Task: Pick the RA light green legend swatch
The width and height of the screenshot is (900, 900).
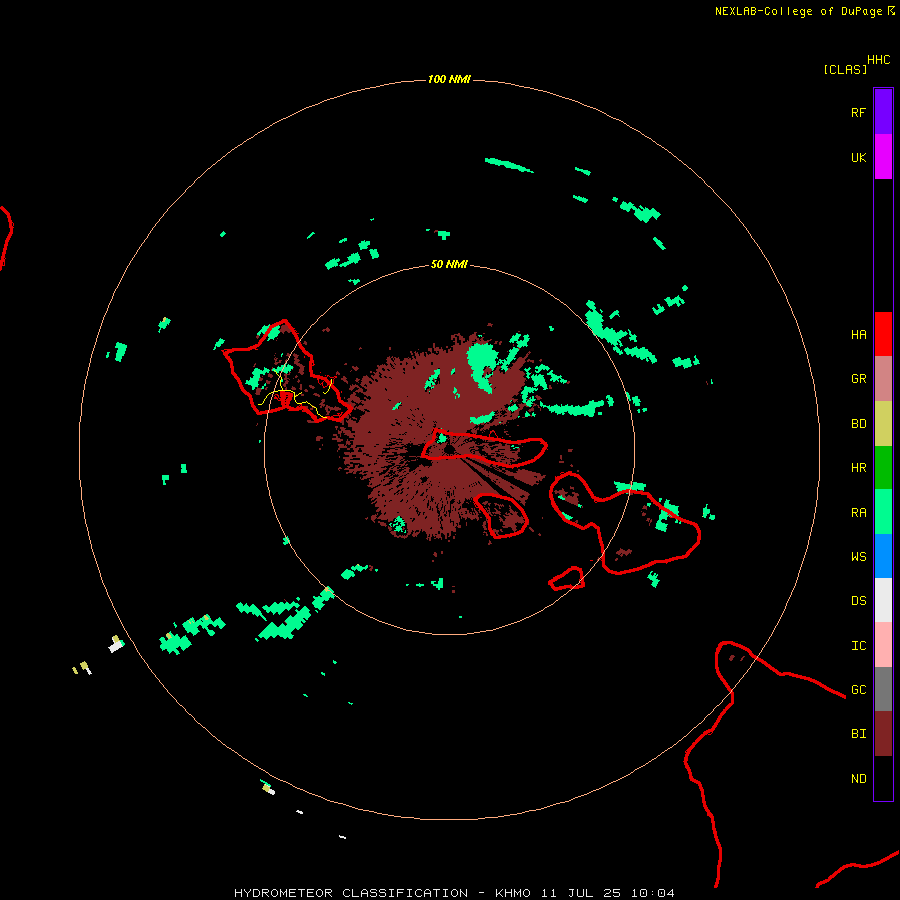Action: coord(883,512)
